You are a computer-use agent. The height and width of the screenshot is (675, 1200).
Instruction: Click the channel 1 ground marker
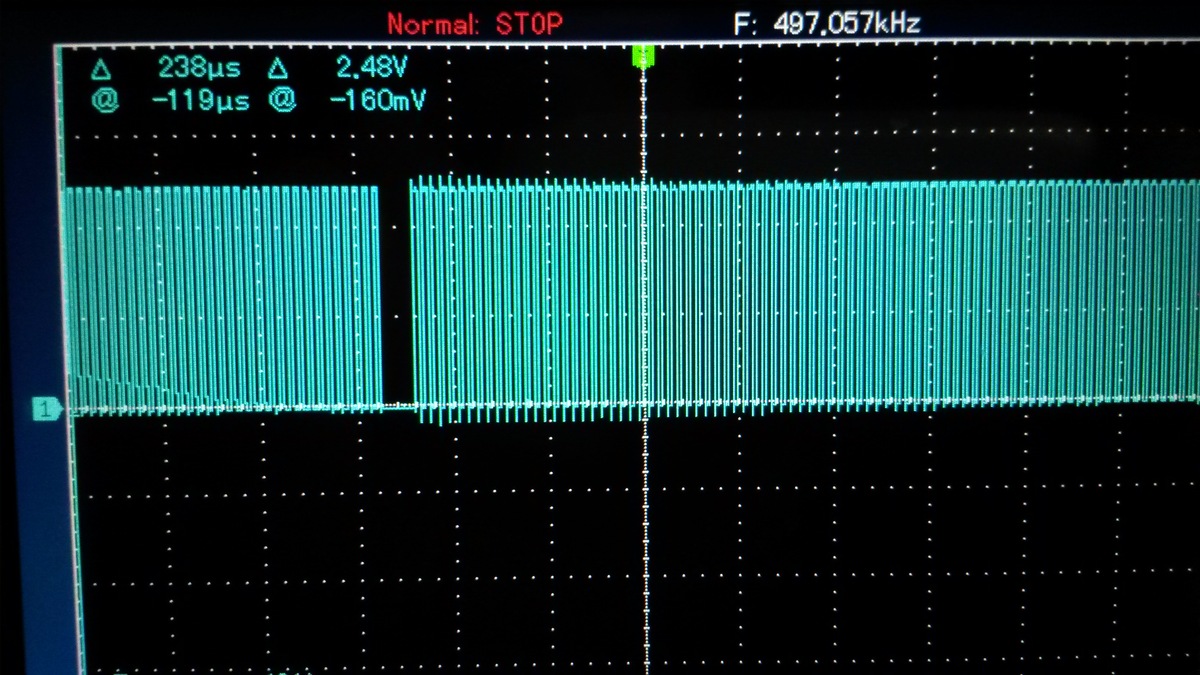[46, 408]
